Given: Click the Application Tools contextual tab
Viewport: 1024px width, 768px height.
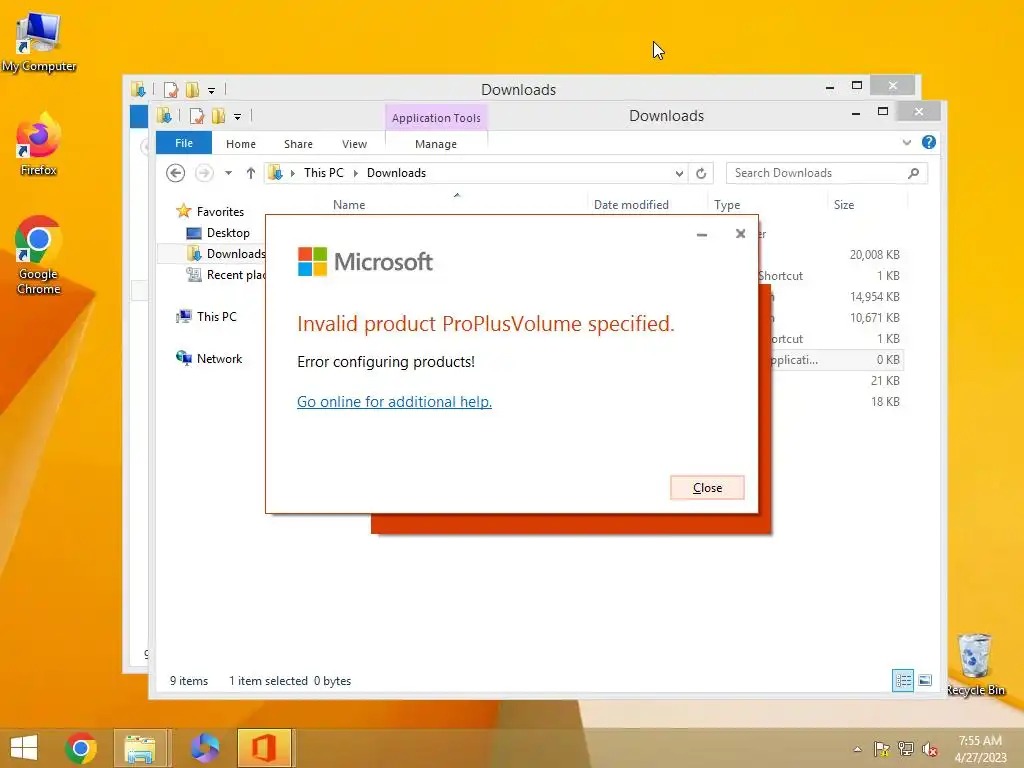Looking at the screenshot, I should point(436,118).
